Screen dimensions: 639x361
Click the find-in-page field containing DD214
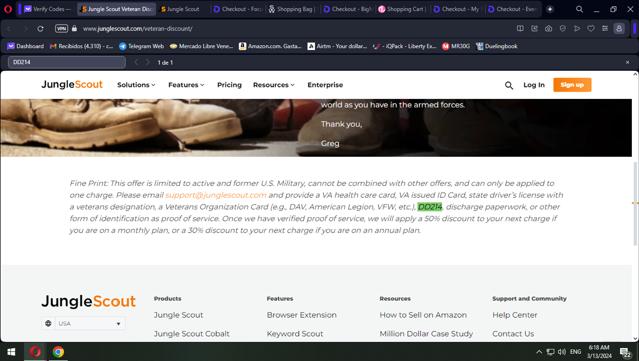66,62
